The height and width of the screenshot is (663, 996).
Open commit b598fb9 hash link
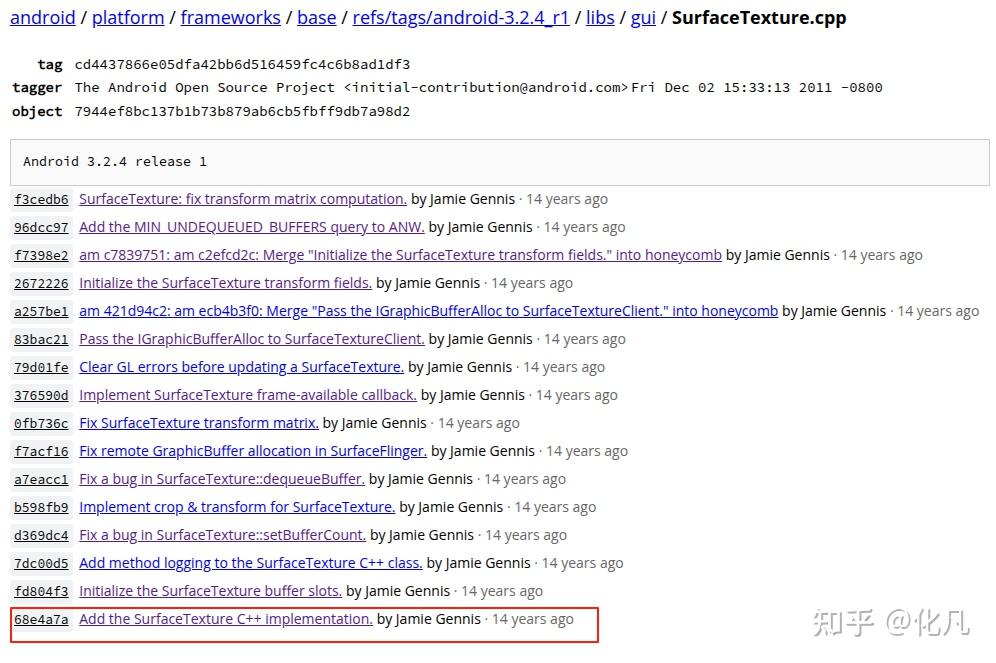click(40, 507)
